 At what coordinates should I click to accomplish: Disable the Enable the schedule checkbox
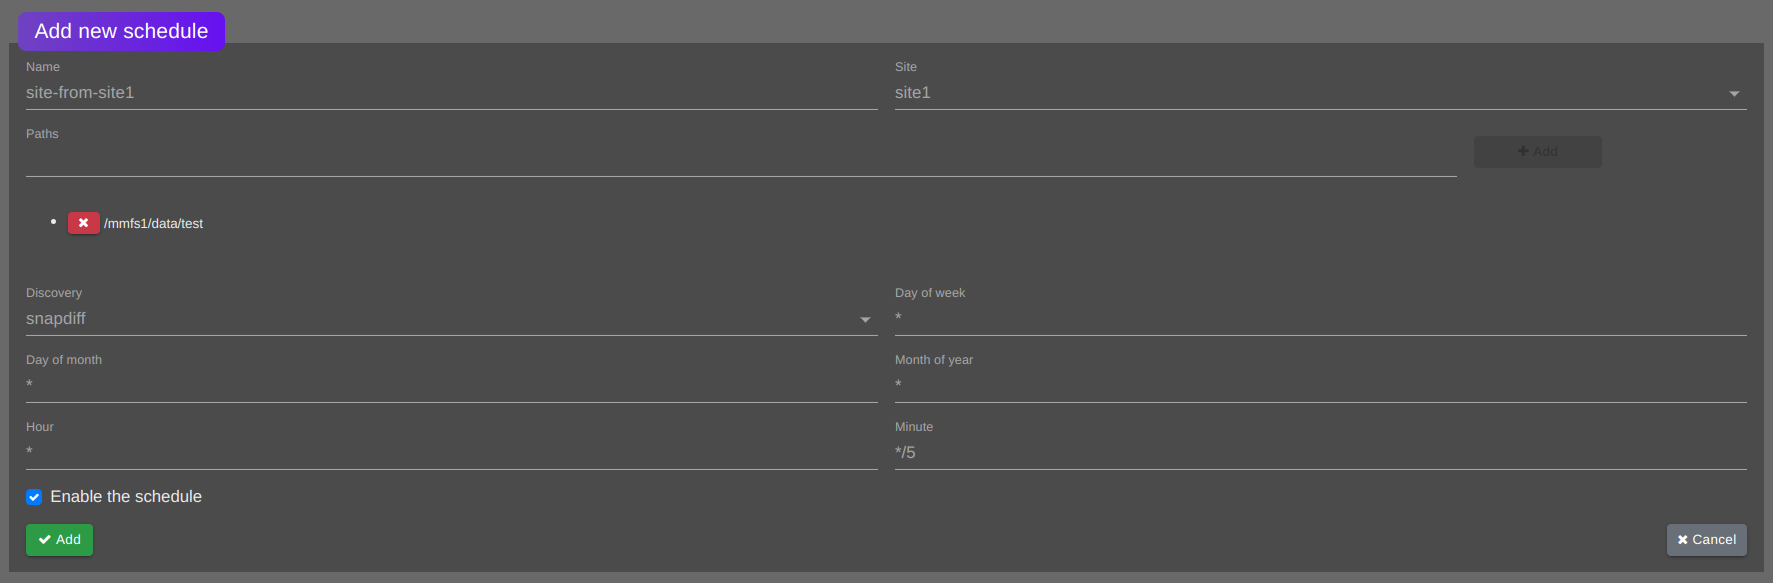coord(33,496)
